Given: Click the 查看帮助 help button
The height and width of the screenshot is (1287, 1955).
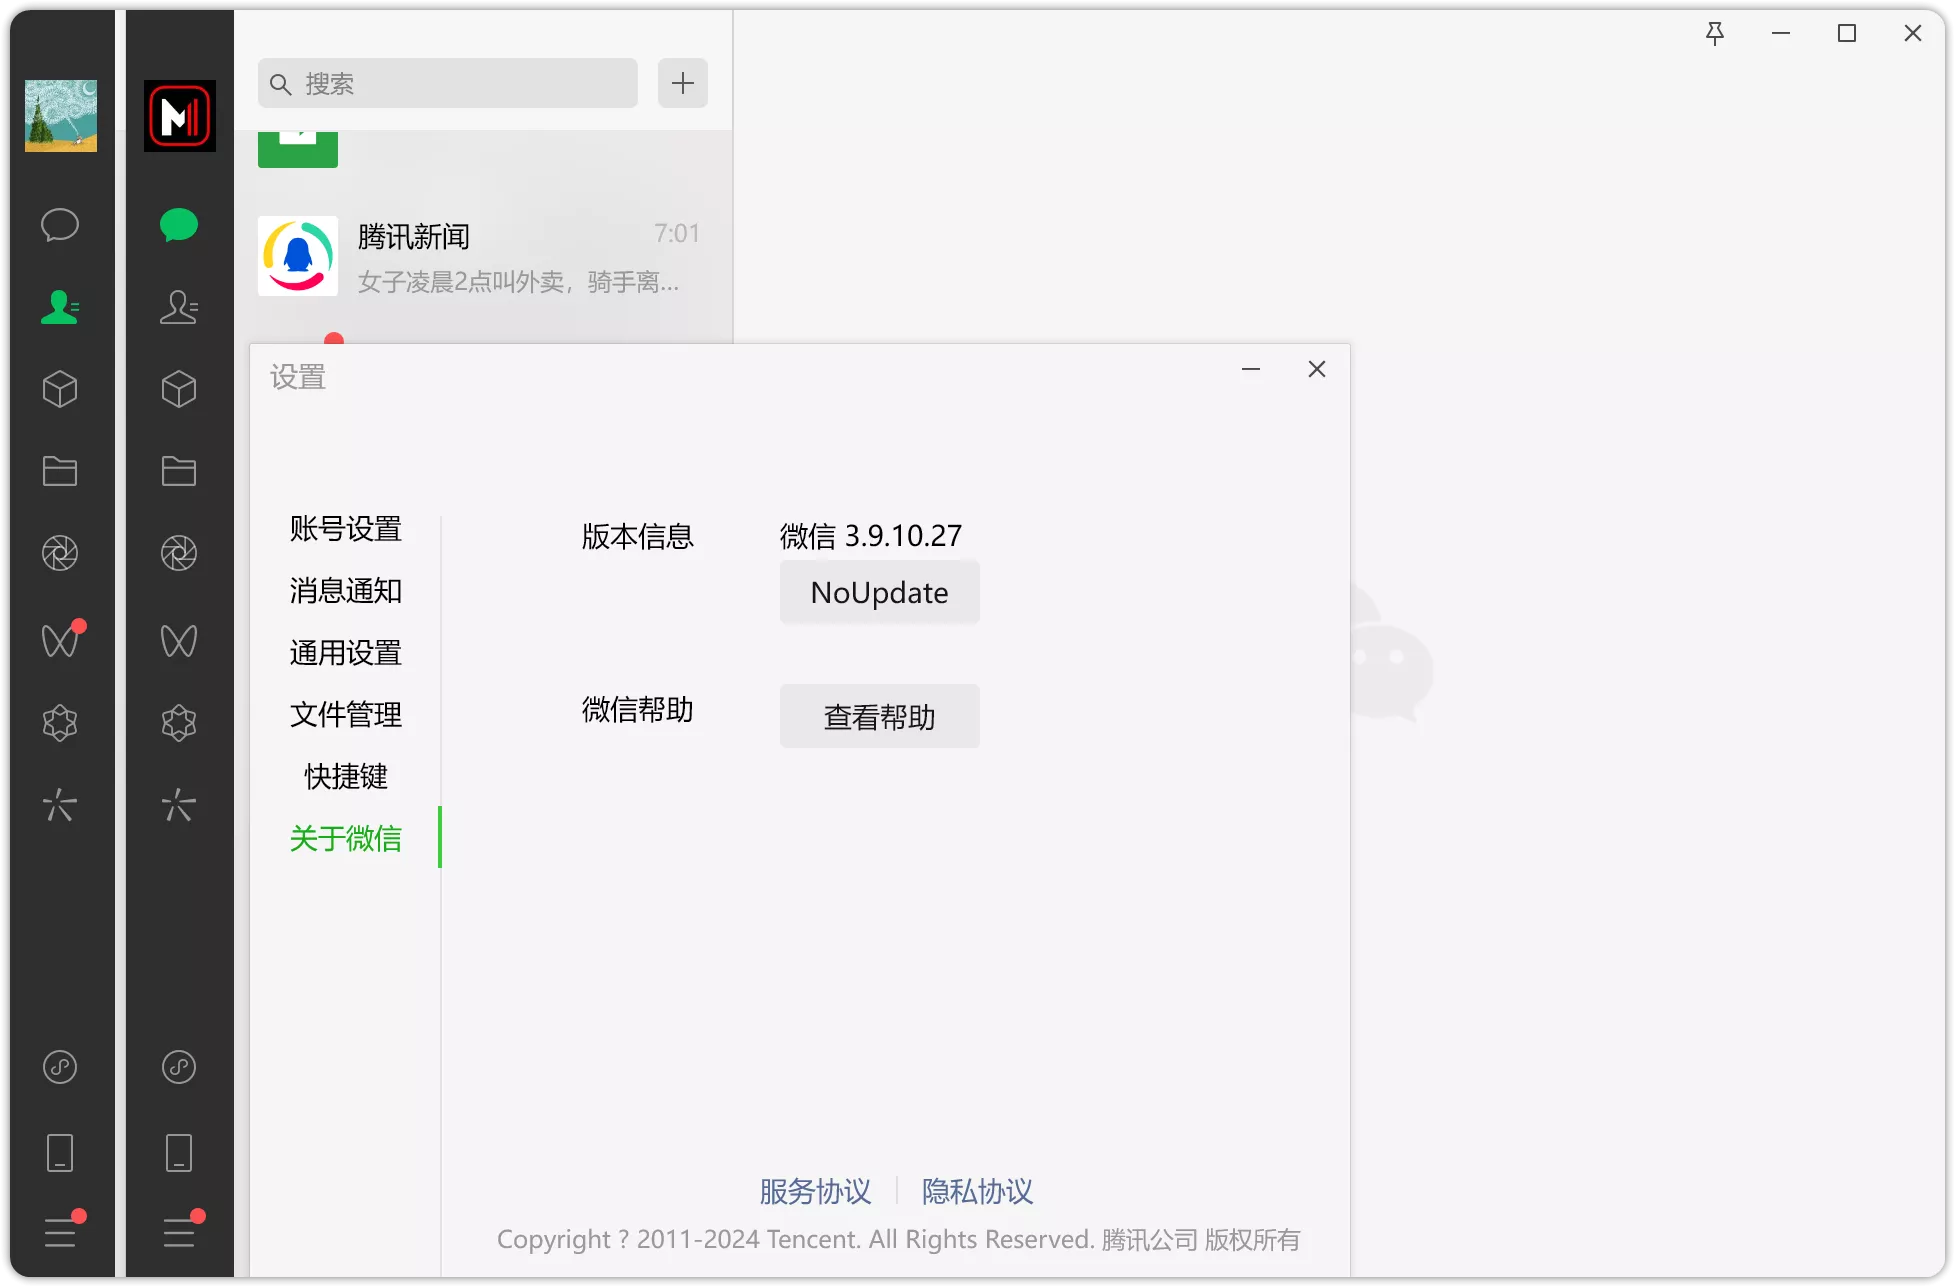Looking at the screenshot, I should point(879,716).
